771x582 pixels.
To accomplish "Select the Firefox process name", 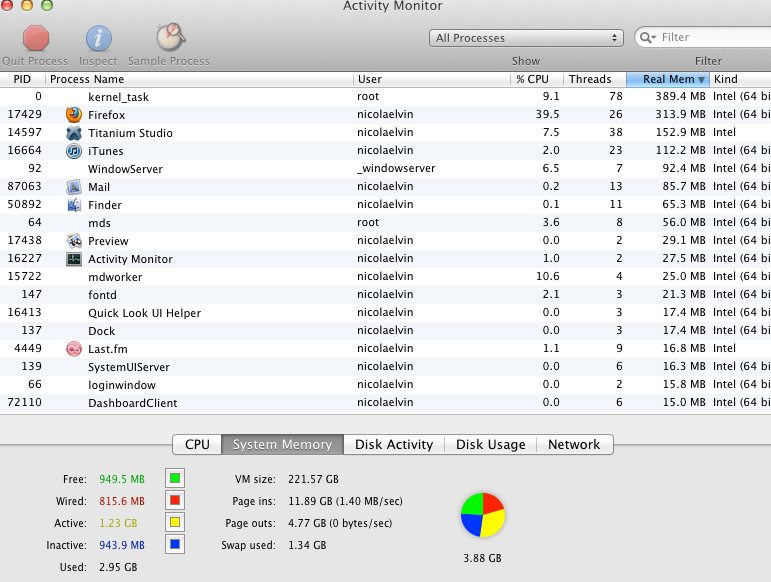I will click(x=106, y=115).
